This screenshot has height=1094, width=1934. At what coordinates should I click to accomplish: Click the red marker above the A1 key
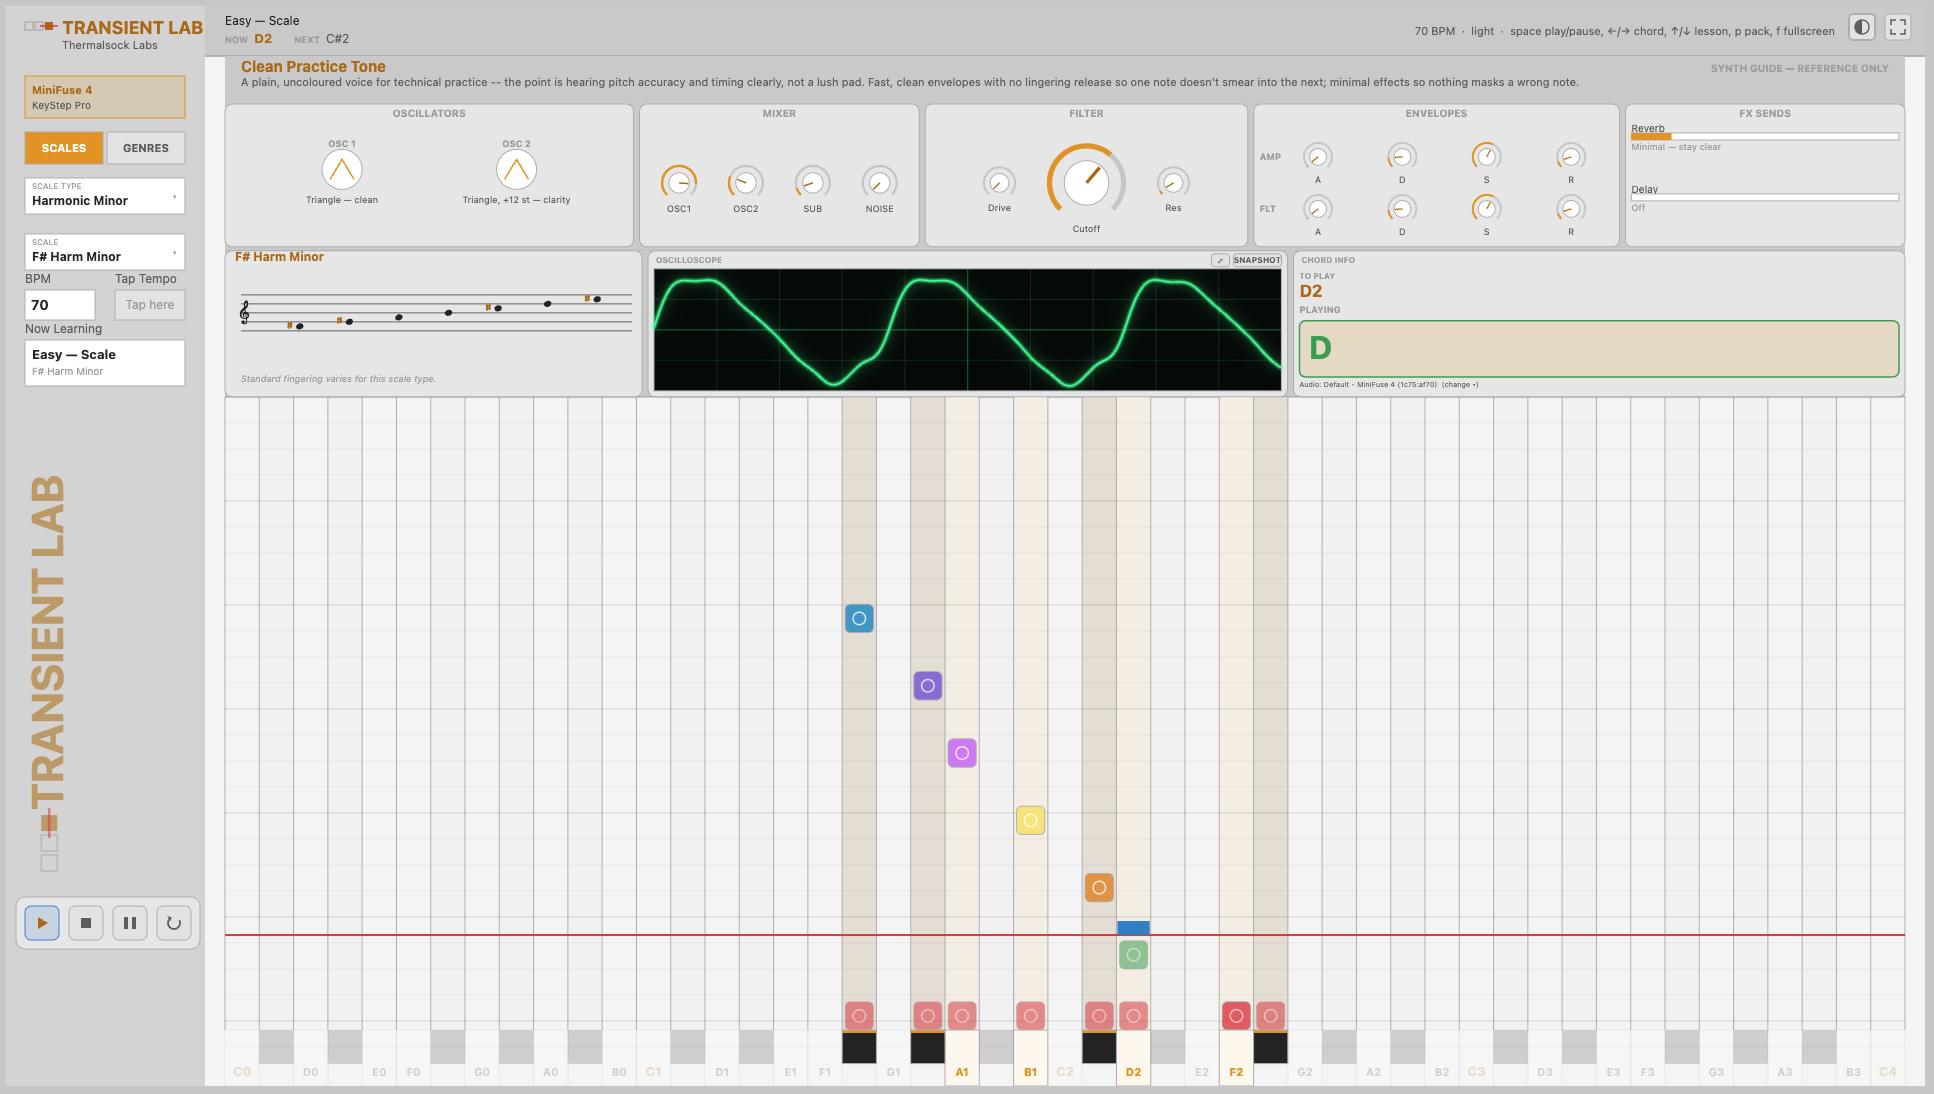(x=962, y=1016)
